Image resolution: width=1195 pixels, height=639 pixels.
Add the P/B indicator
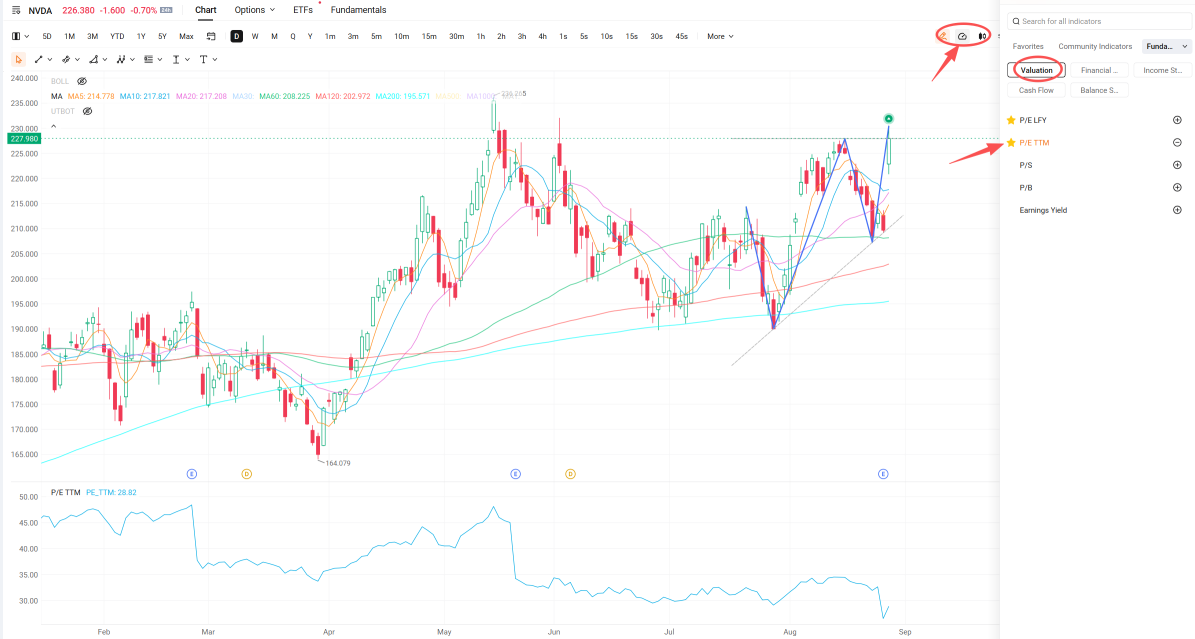(1177, 188)
